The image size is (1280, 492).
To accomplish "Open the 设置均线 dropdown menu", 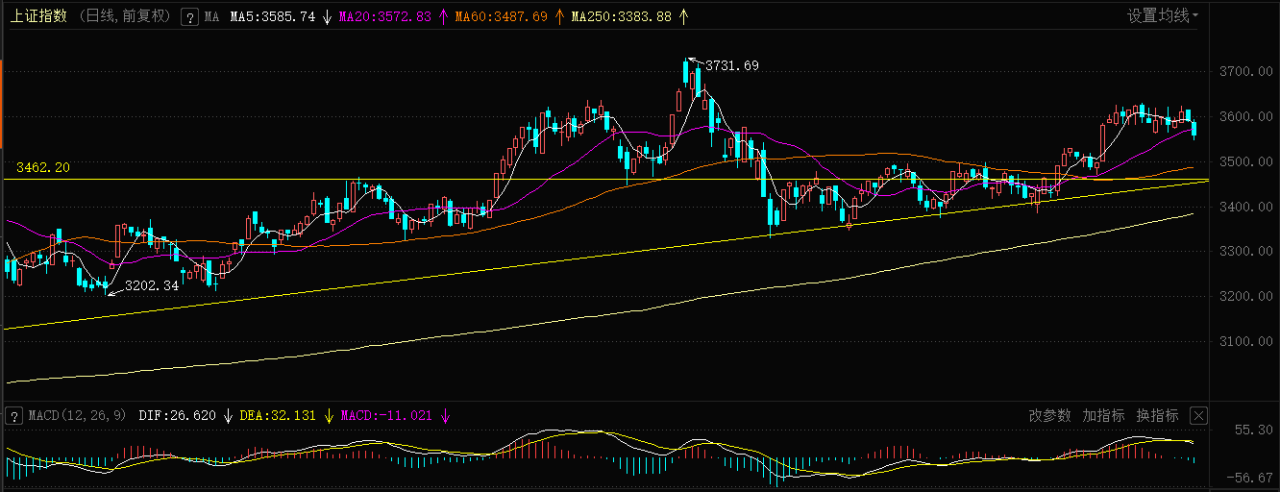I will pyautogui.click(x=1162, y=16).
